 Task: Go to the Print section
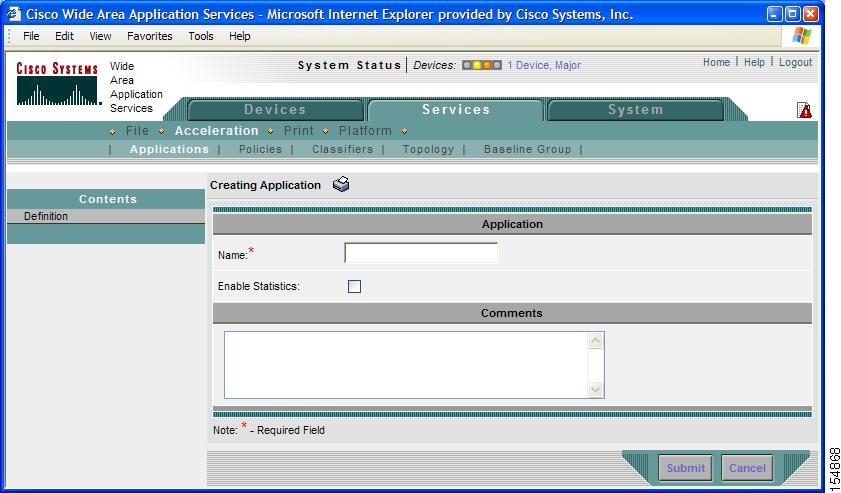click(299, 130)
